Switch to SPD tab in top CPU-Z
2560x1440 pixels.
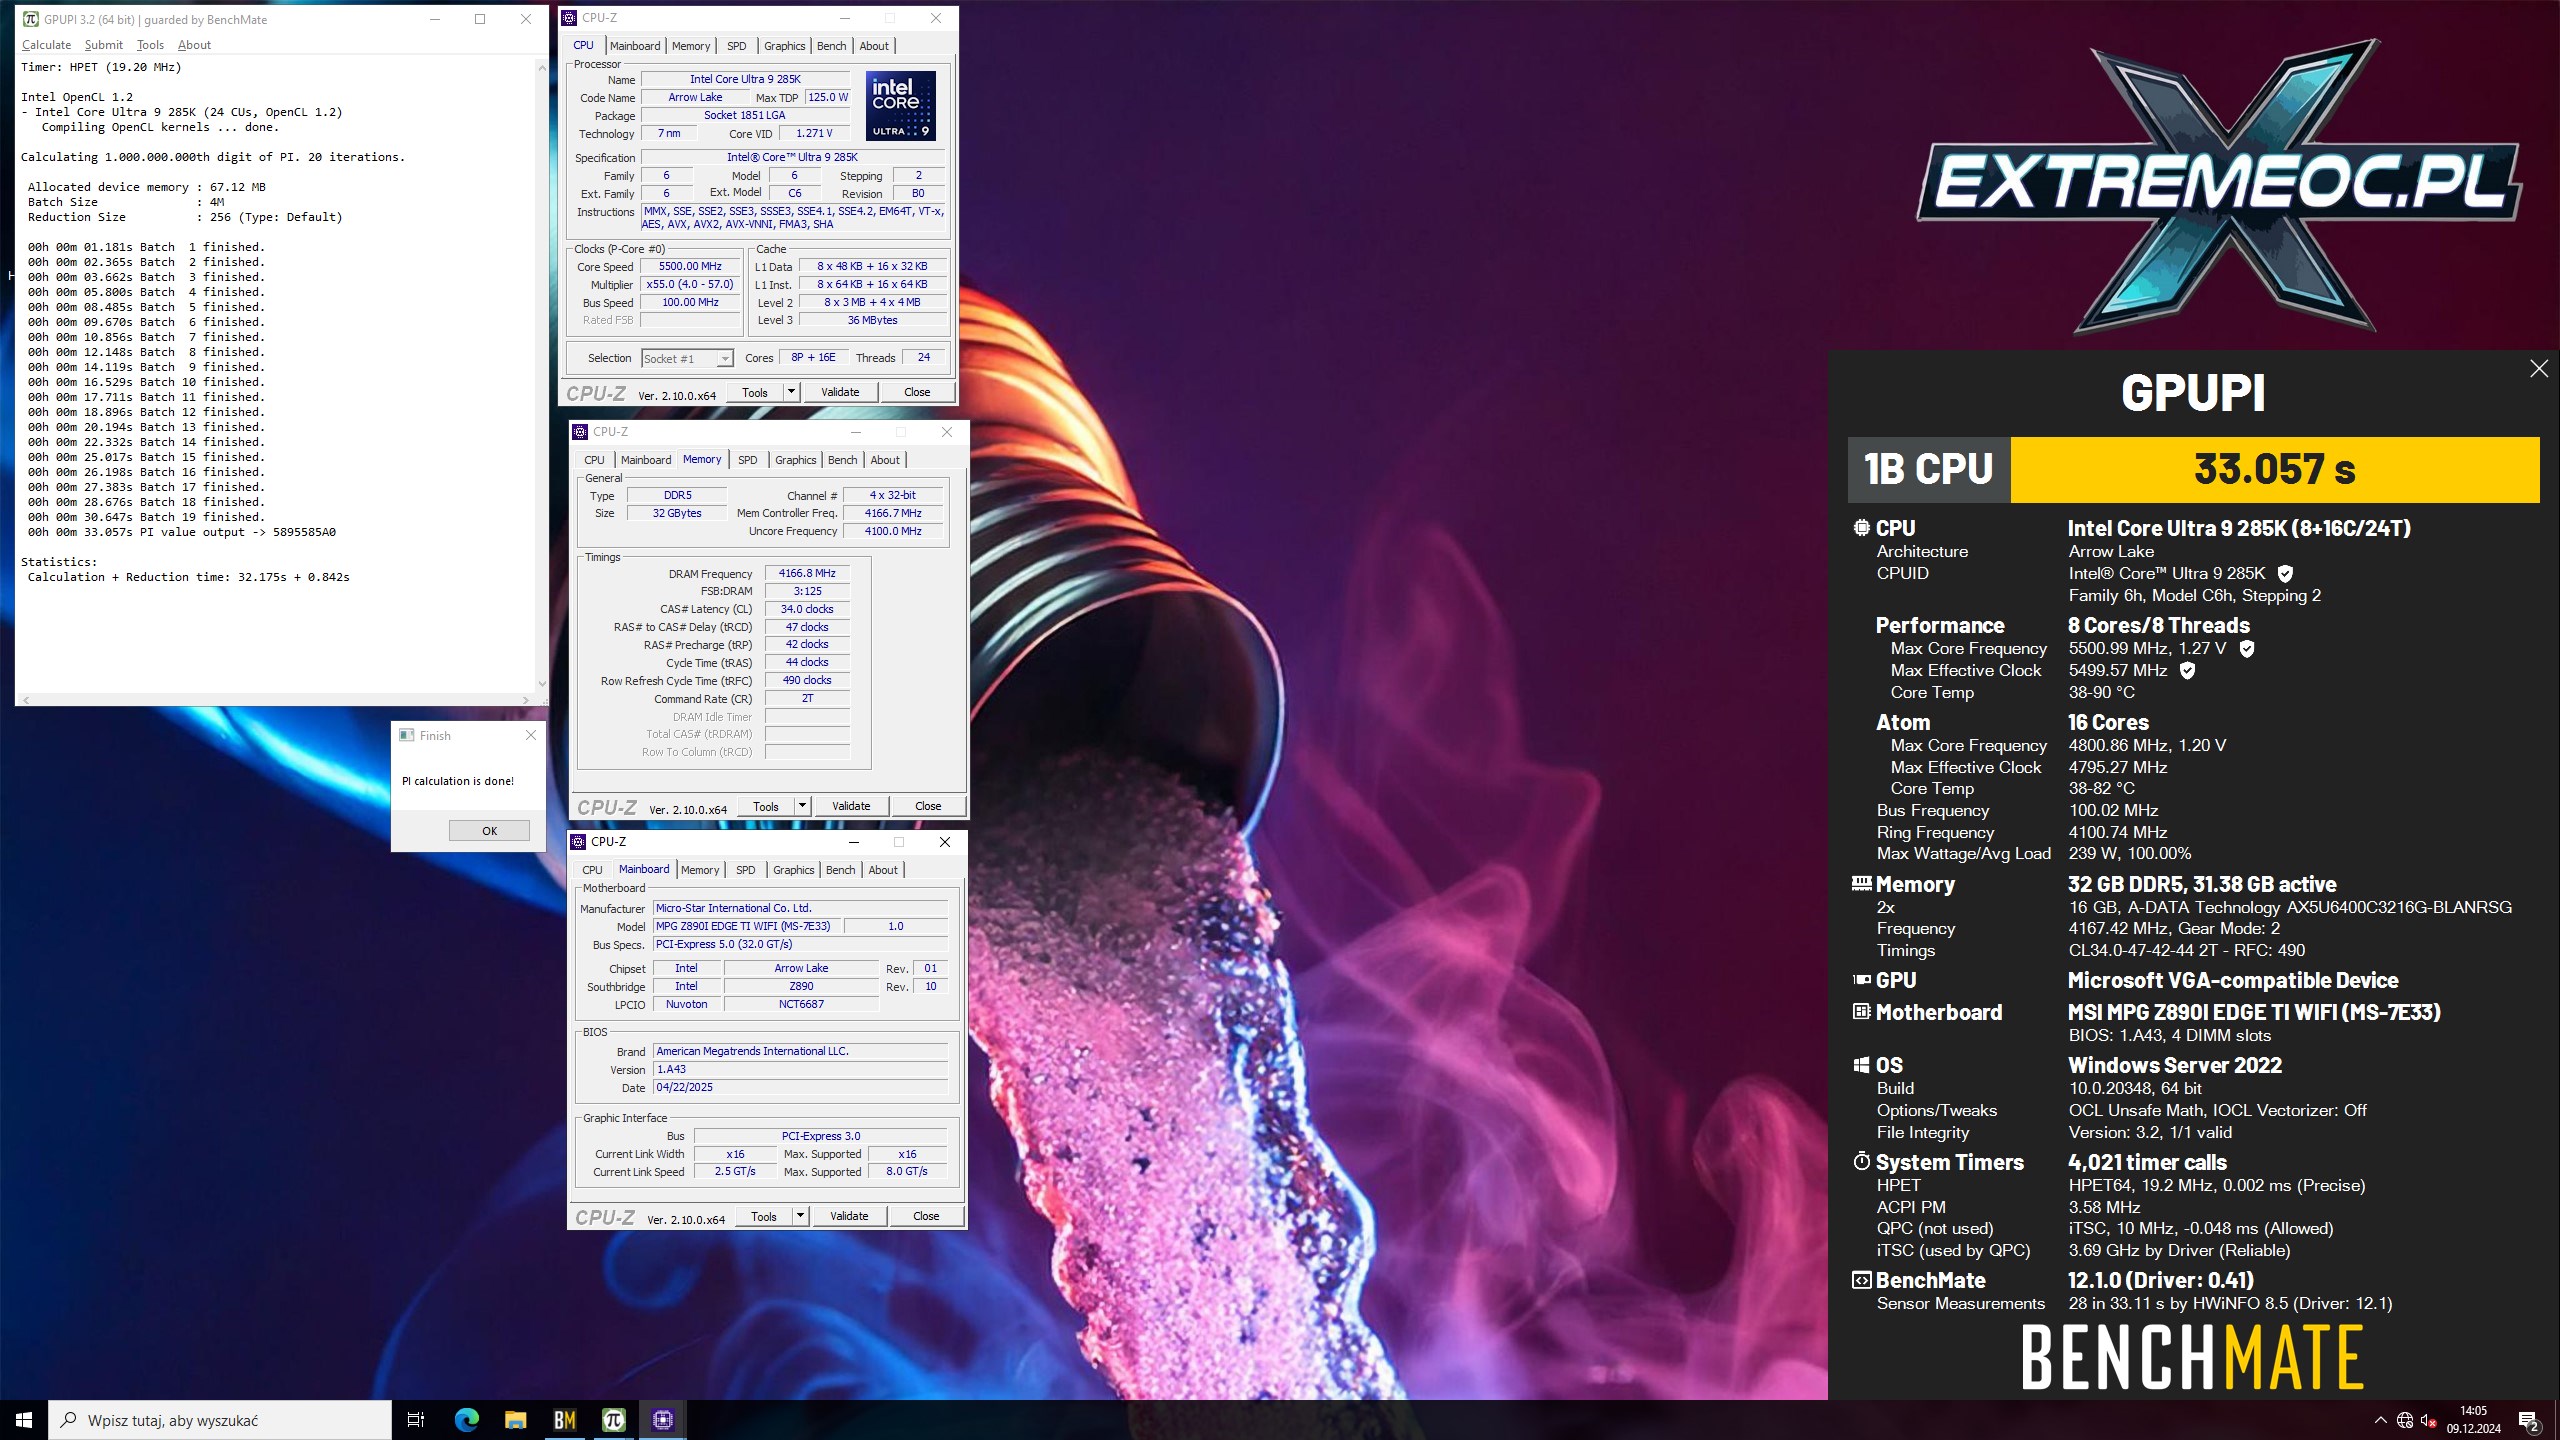(x=737, y=46)
